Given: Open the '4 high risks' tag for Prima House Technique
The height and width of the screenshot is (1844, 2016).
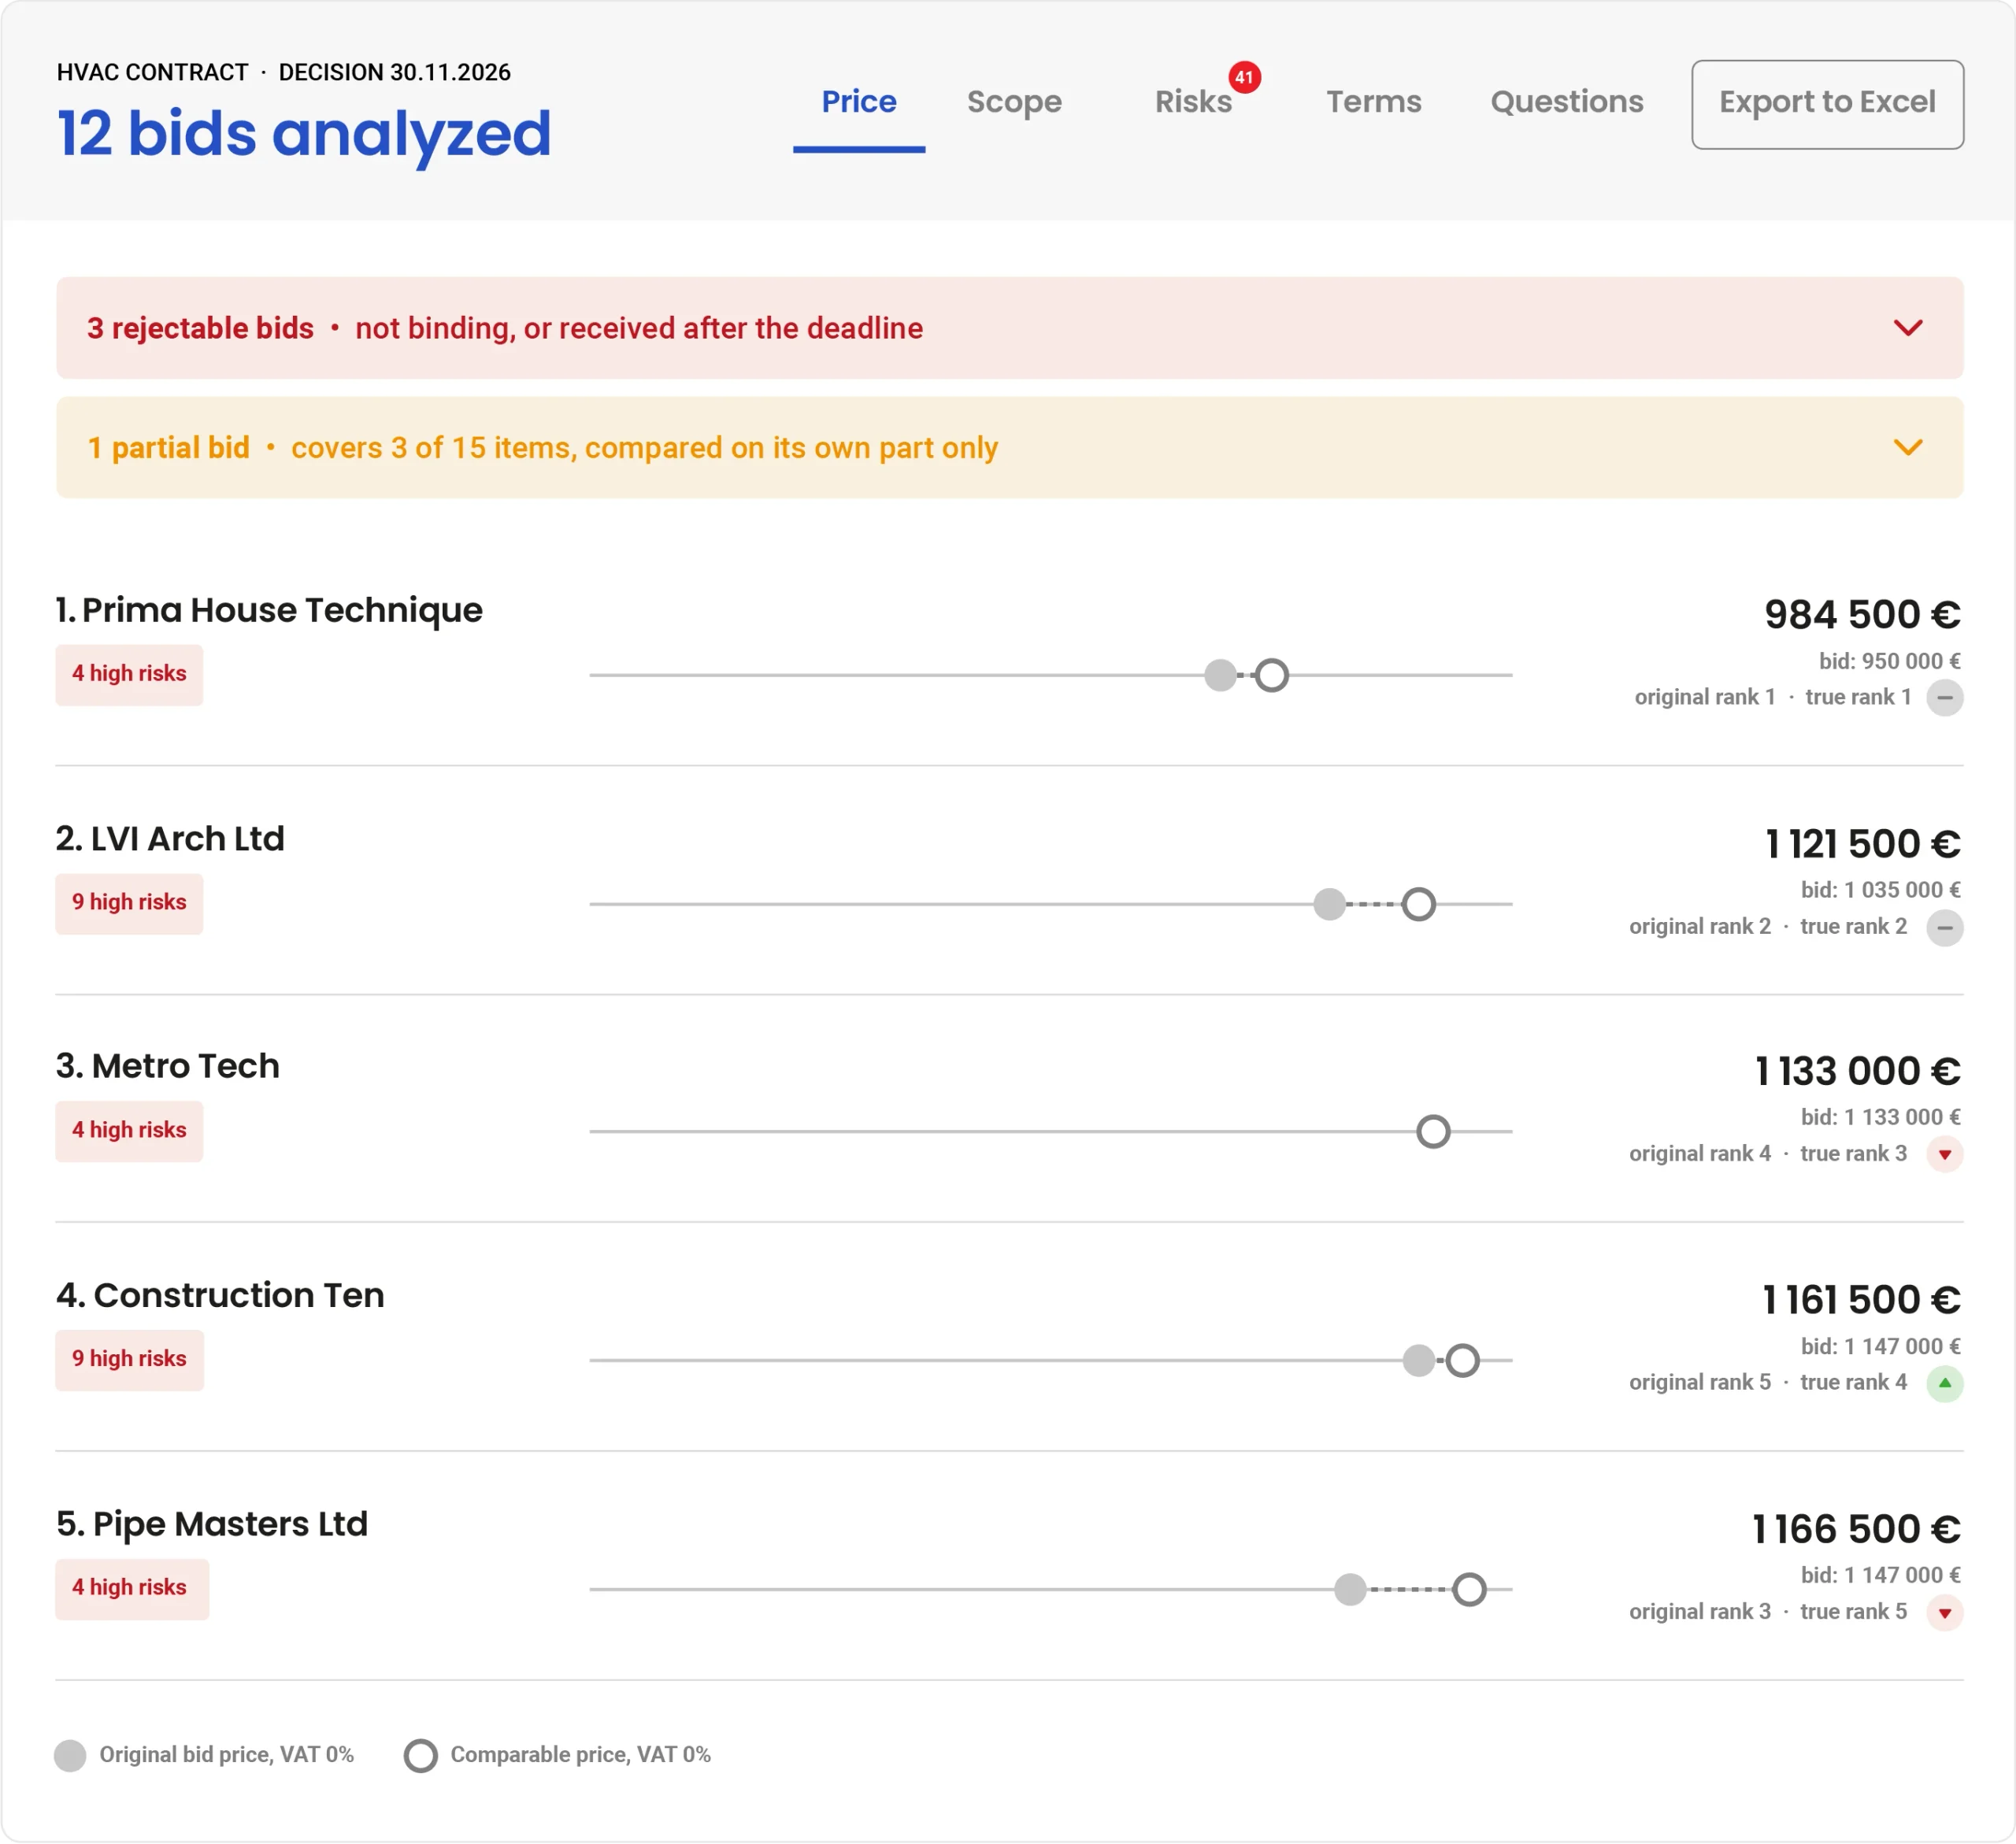Looking at the screenshot, I should 129,674.
